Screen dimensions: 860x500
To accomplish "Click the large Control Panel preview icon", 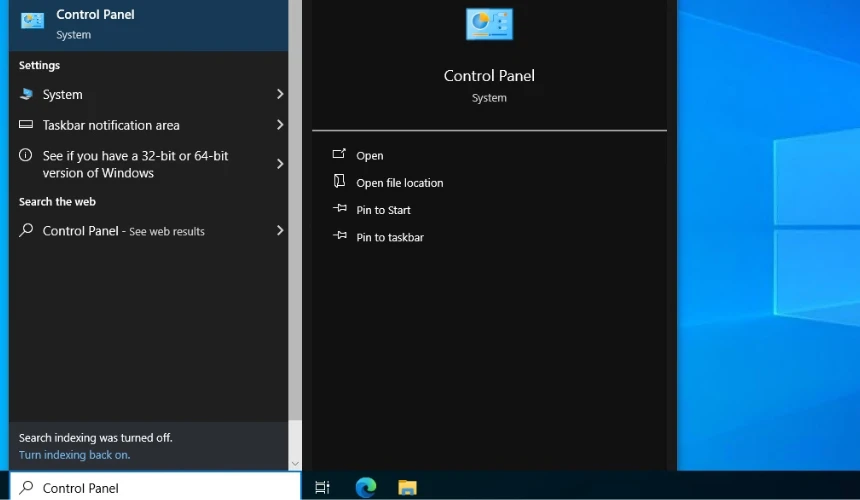I will tap(489, 24).
